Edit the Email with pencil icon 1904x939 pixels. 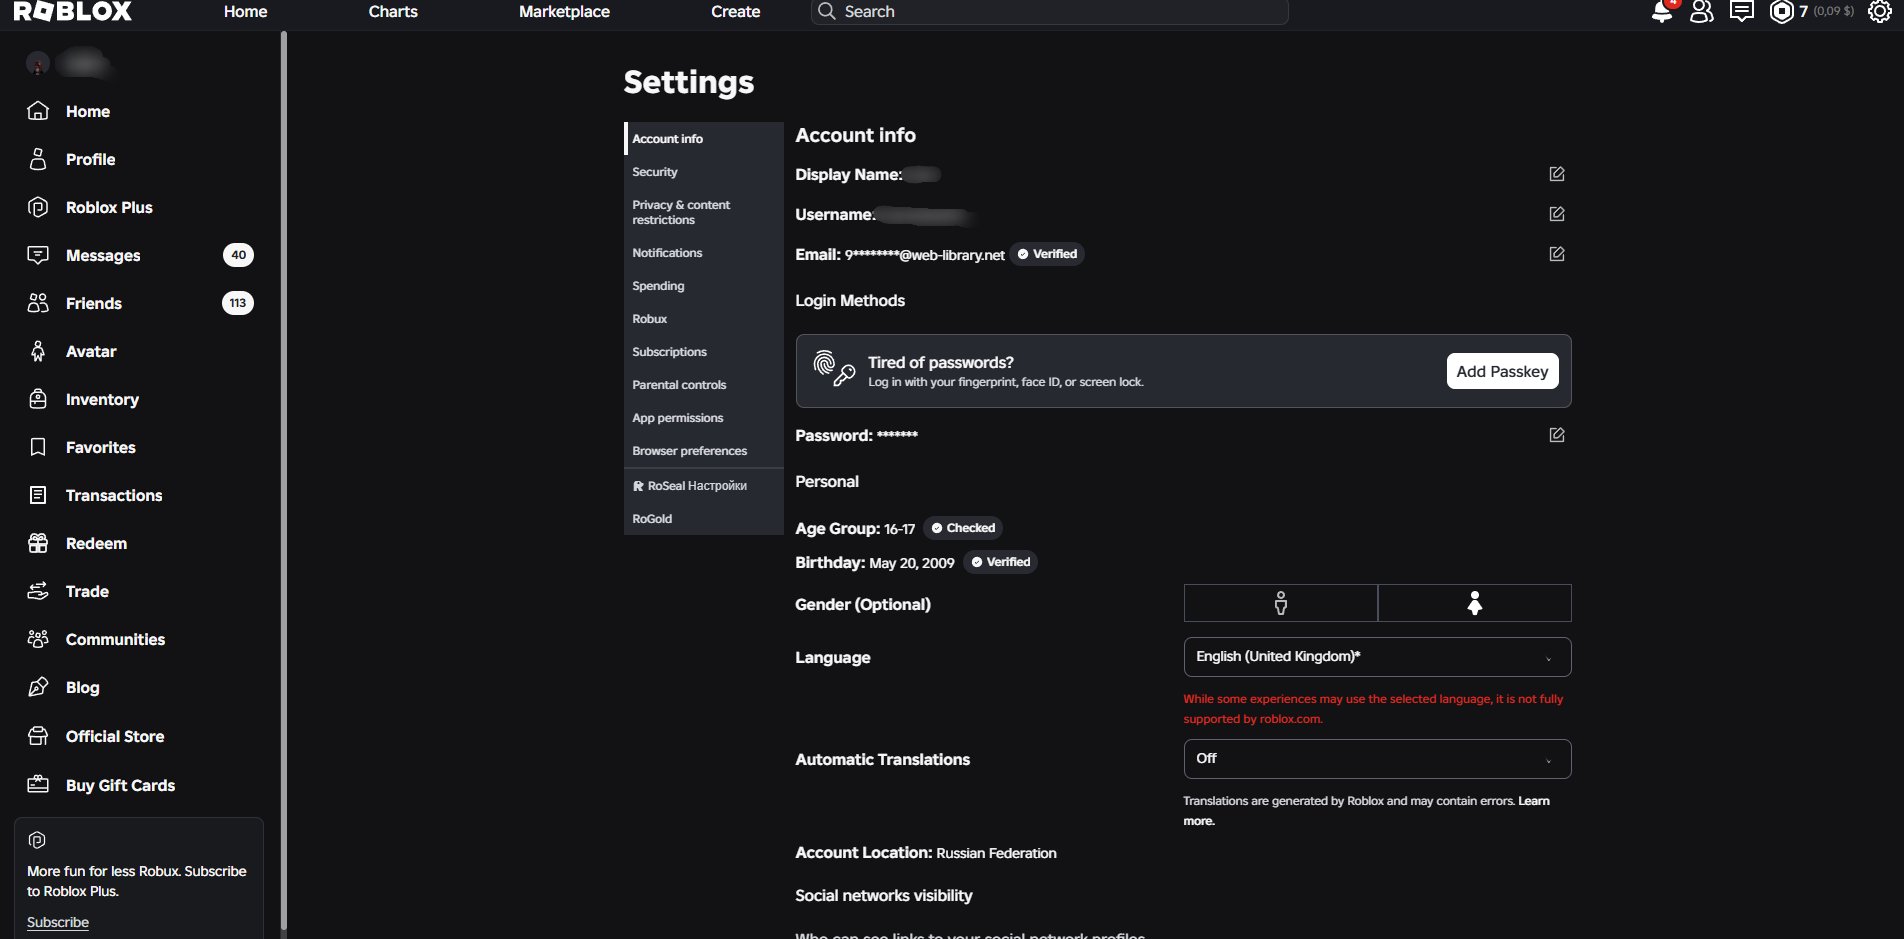[1557, 254]
